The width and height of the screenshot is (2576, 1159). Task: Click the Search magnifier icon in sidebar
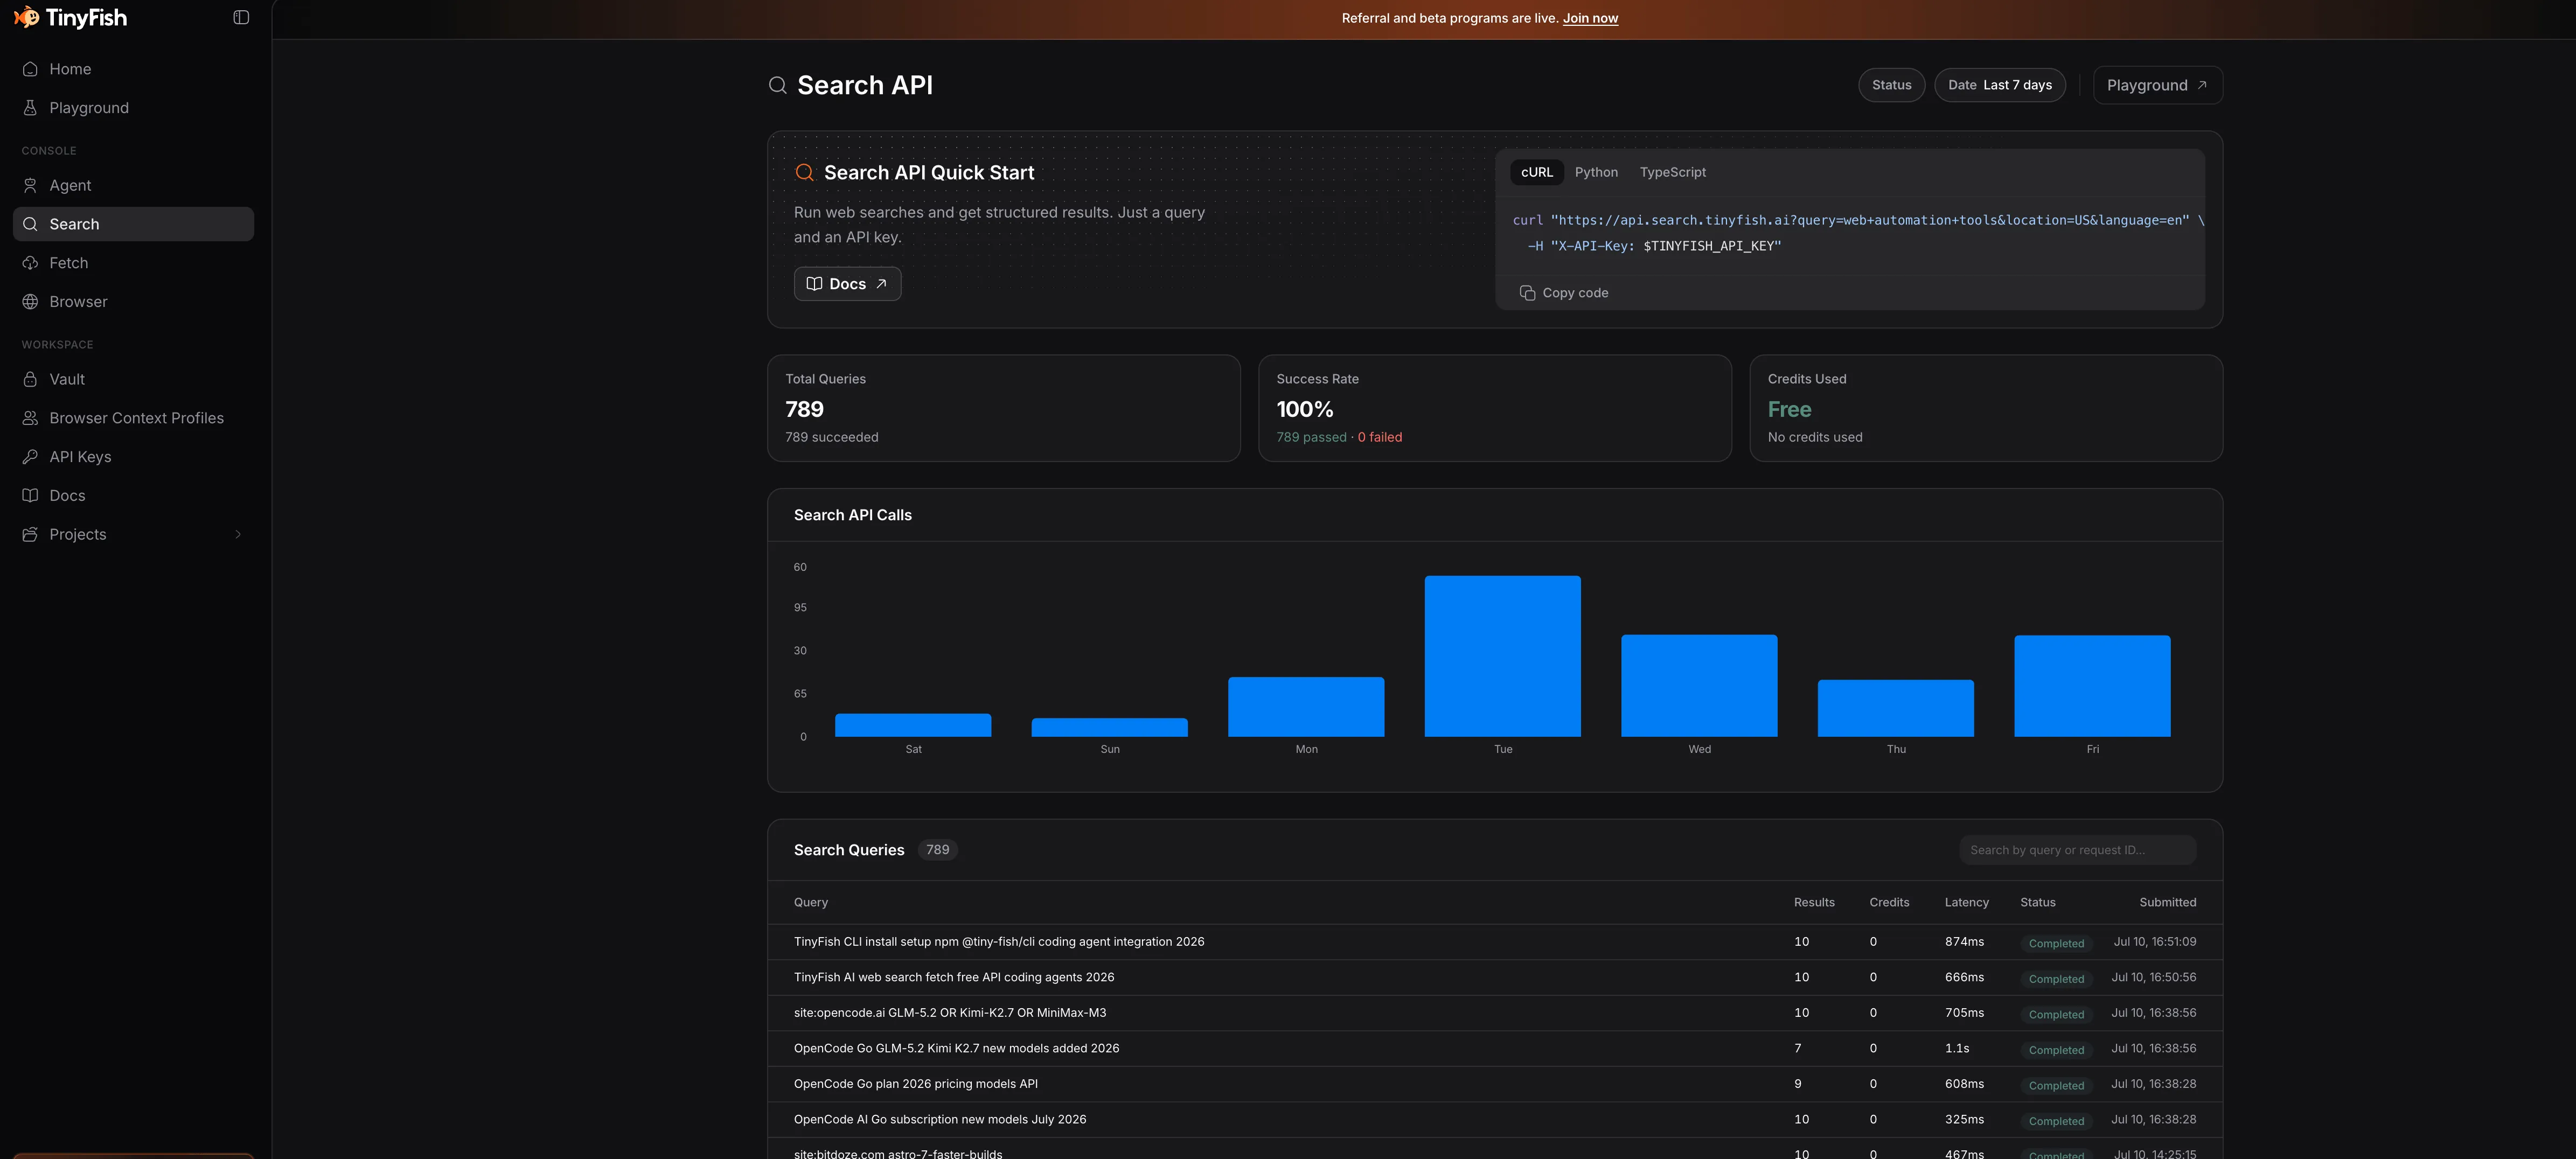[30, 224]
